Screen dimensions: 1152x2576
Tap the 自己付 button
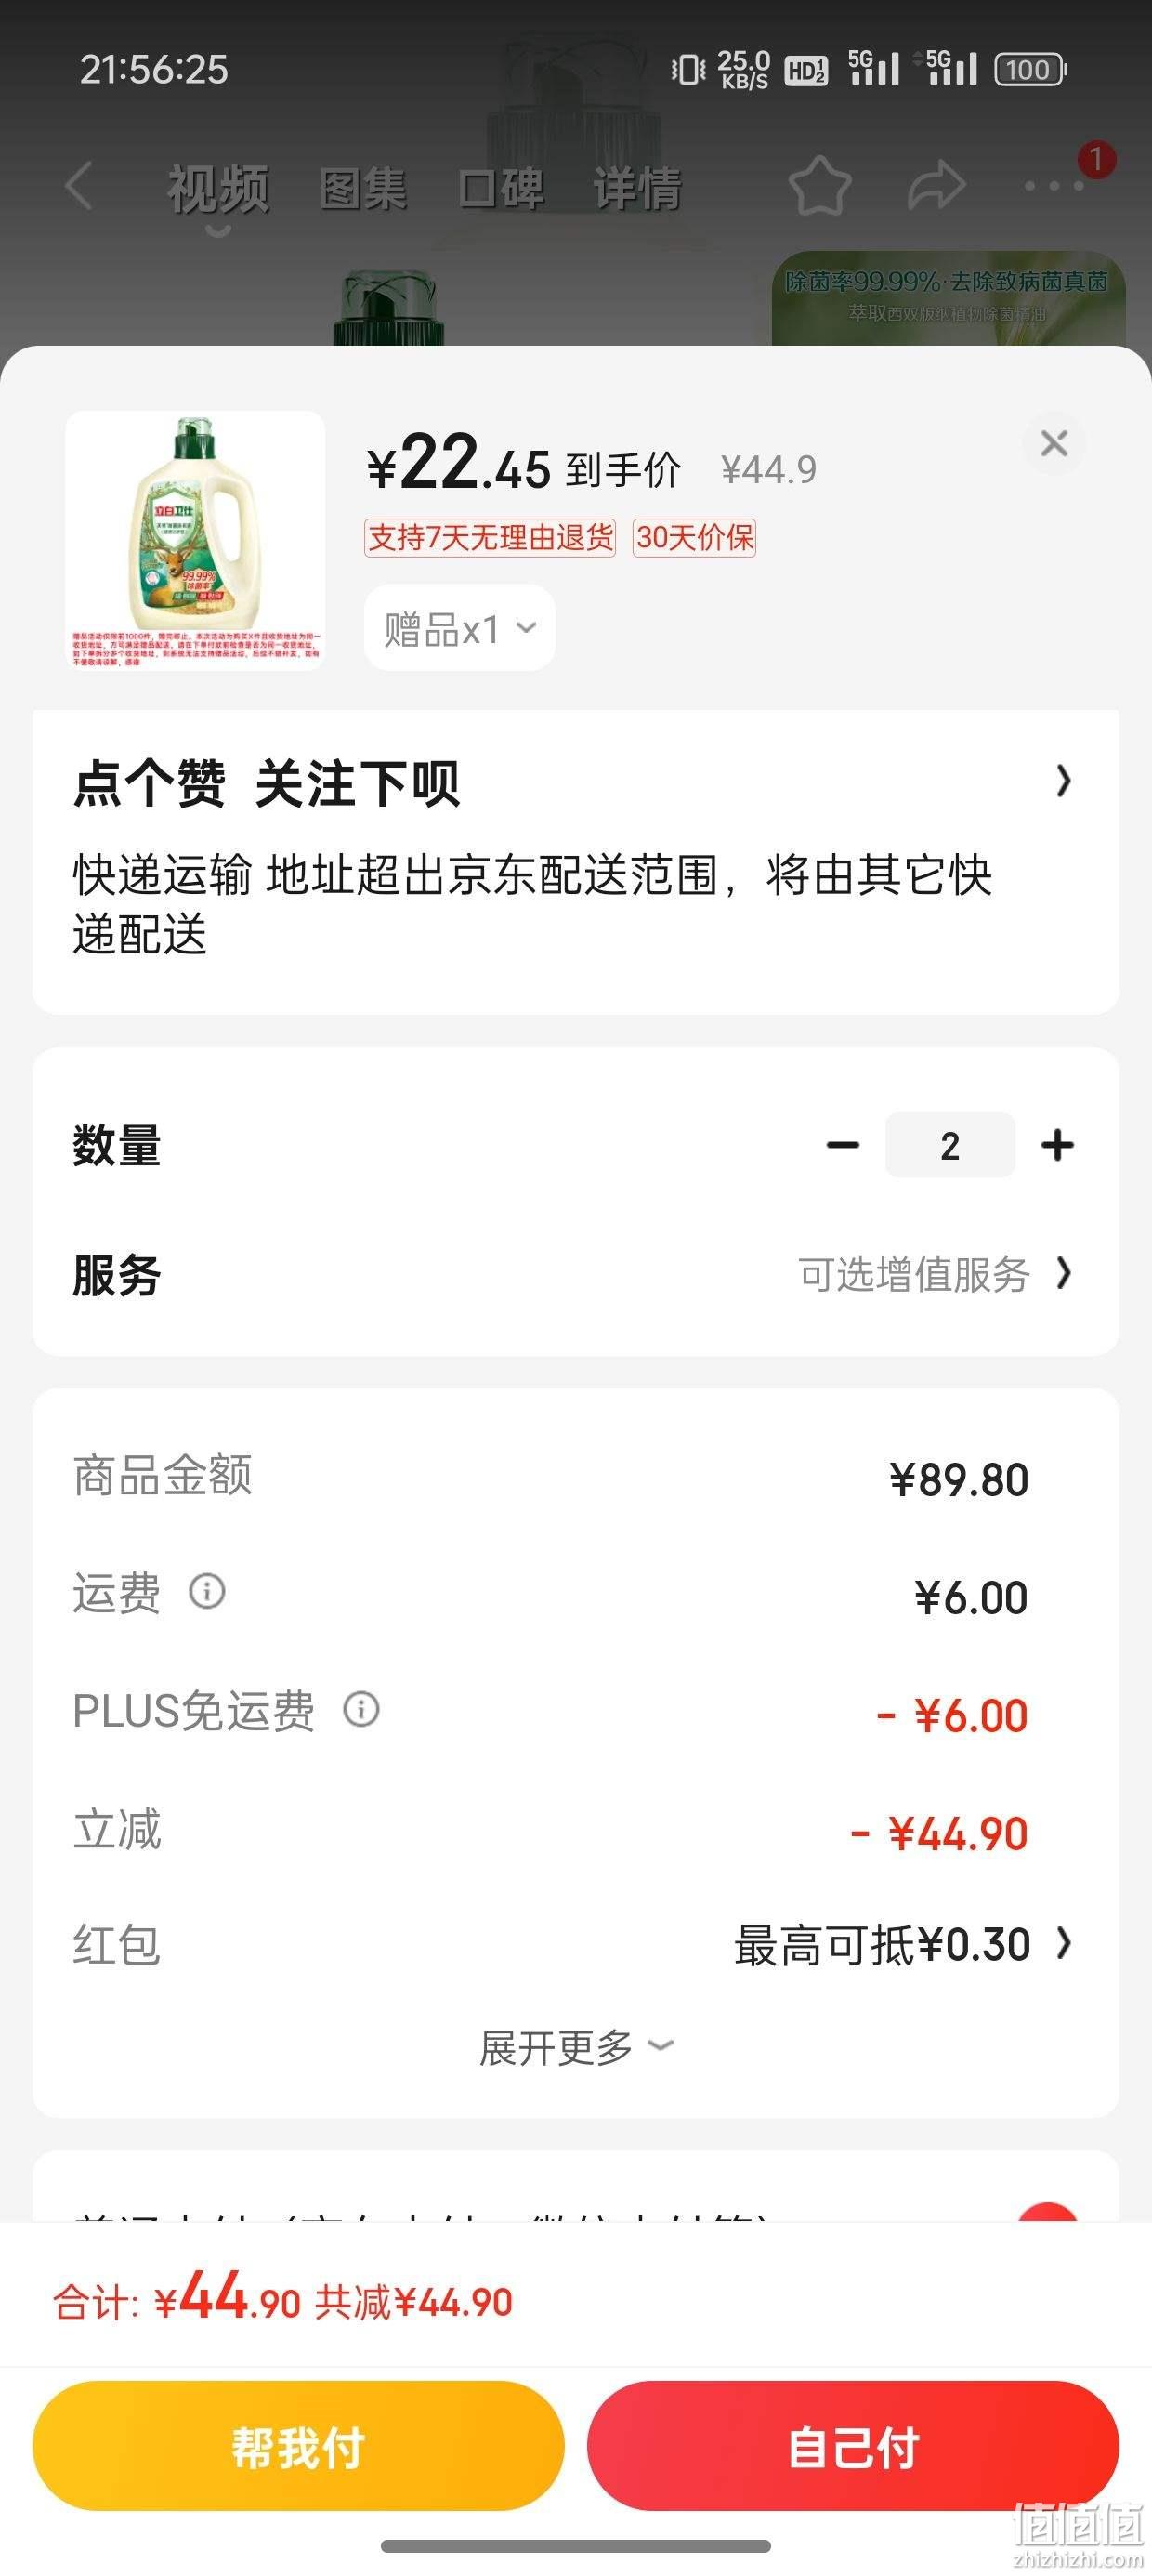pos(853,2447)
